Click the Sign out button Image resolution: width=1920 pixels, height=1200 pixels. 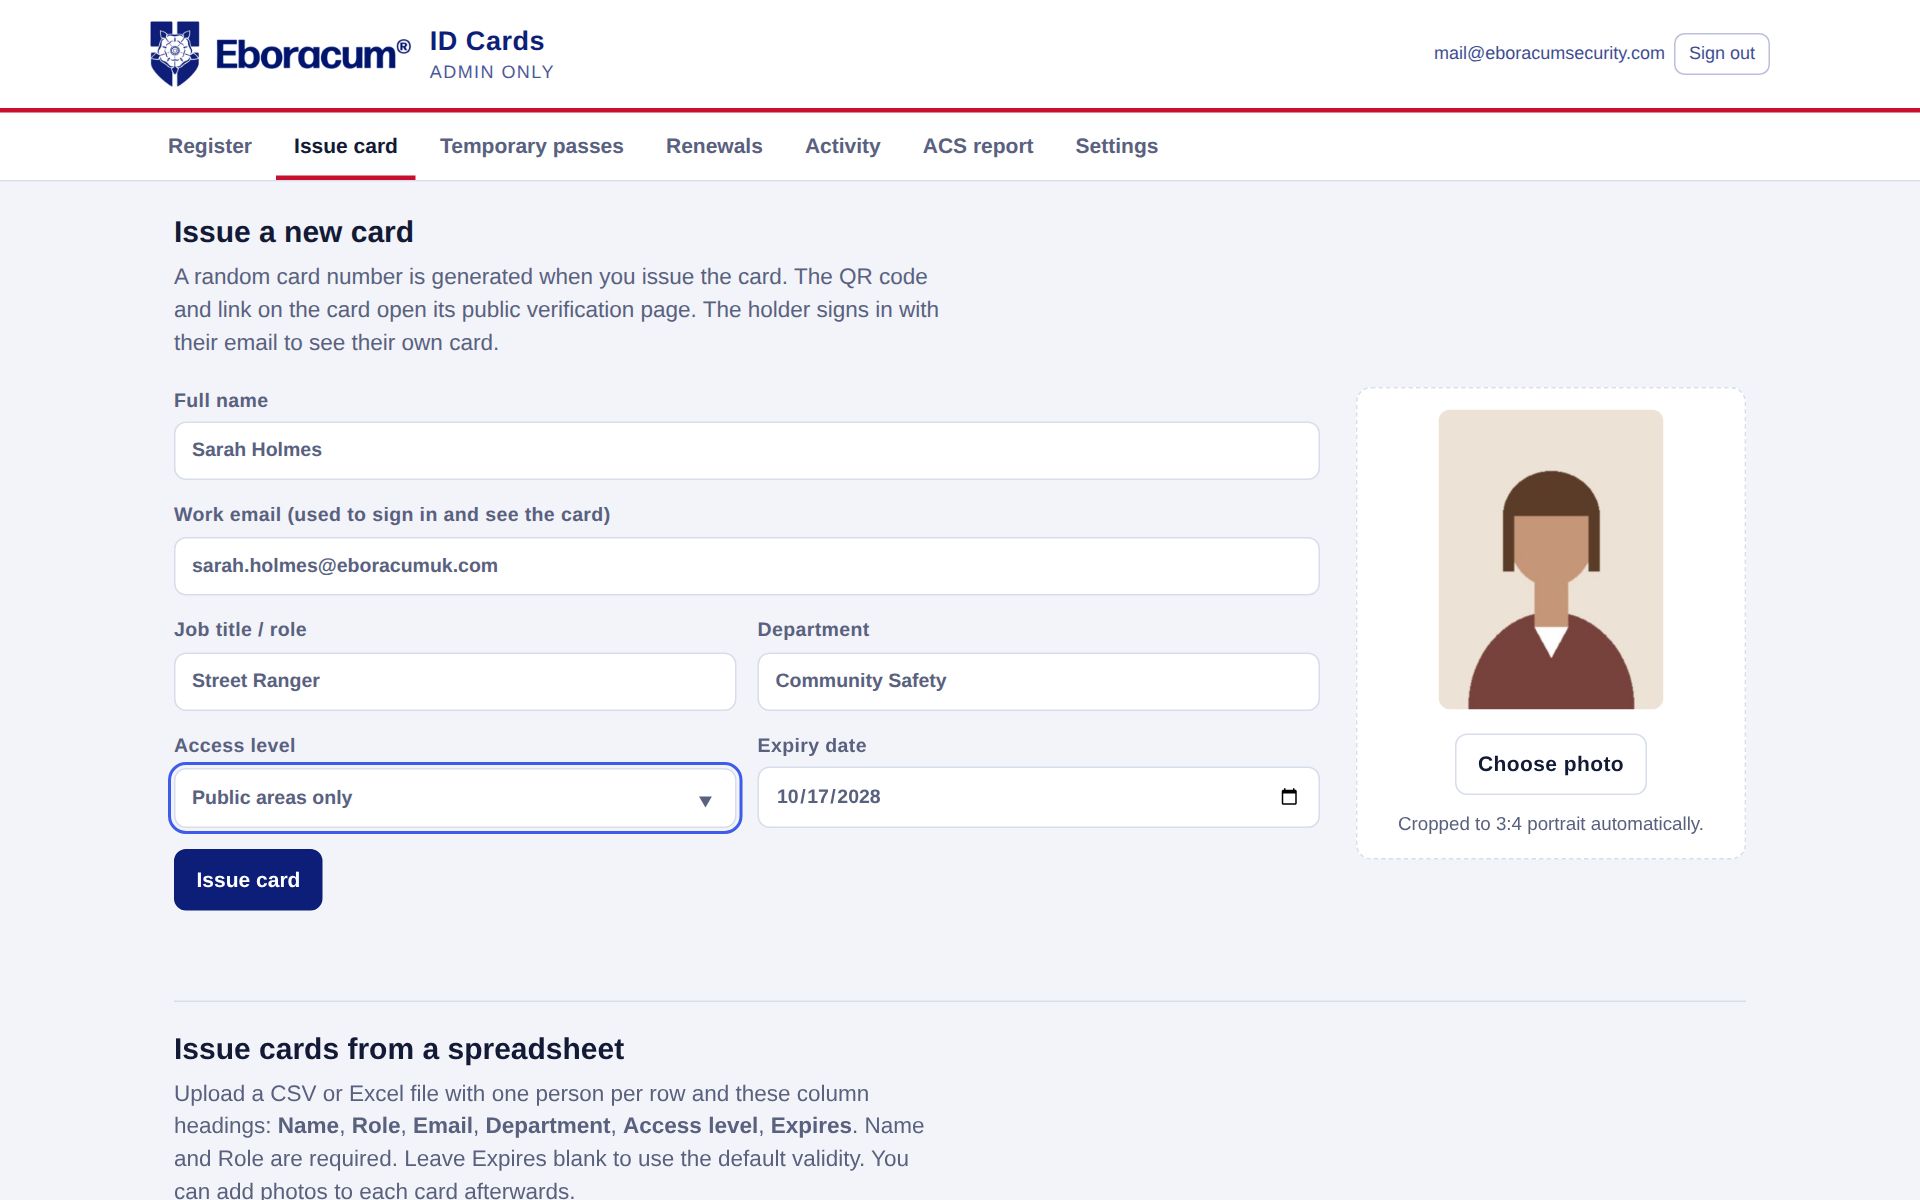[x=1721, y=54]
